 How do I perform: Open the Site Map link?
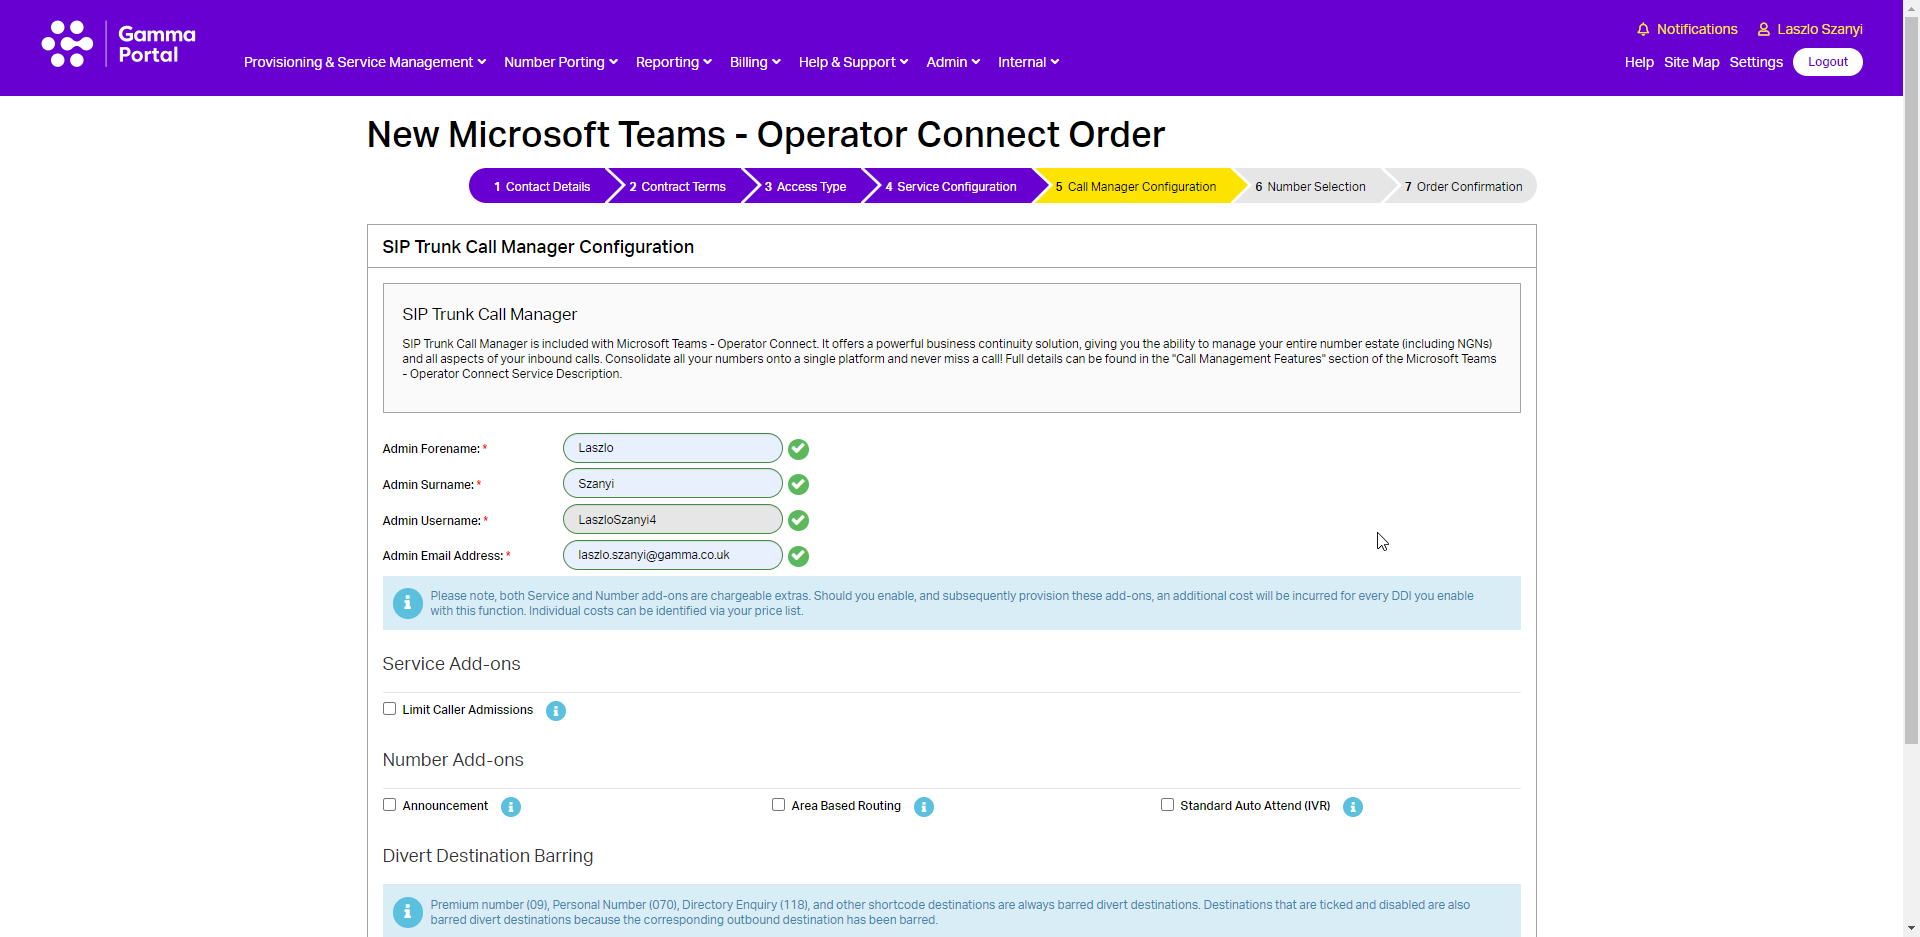click(1691, 62)
